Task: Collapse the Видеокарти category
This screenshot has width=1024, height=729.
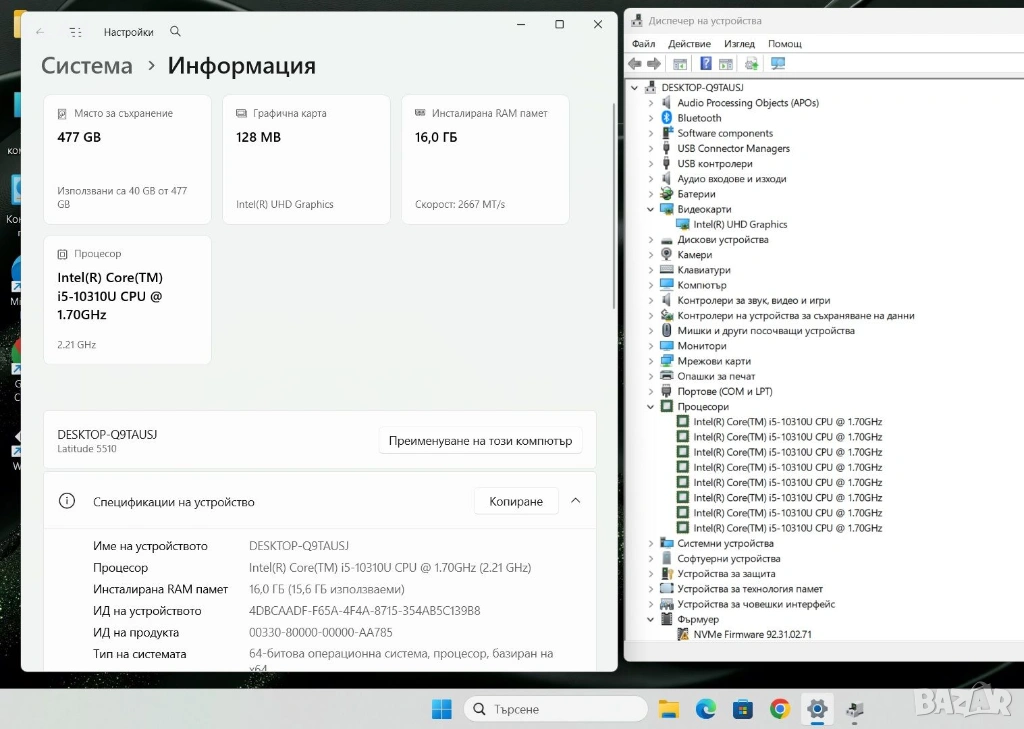Action: [x=651, y=210]
